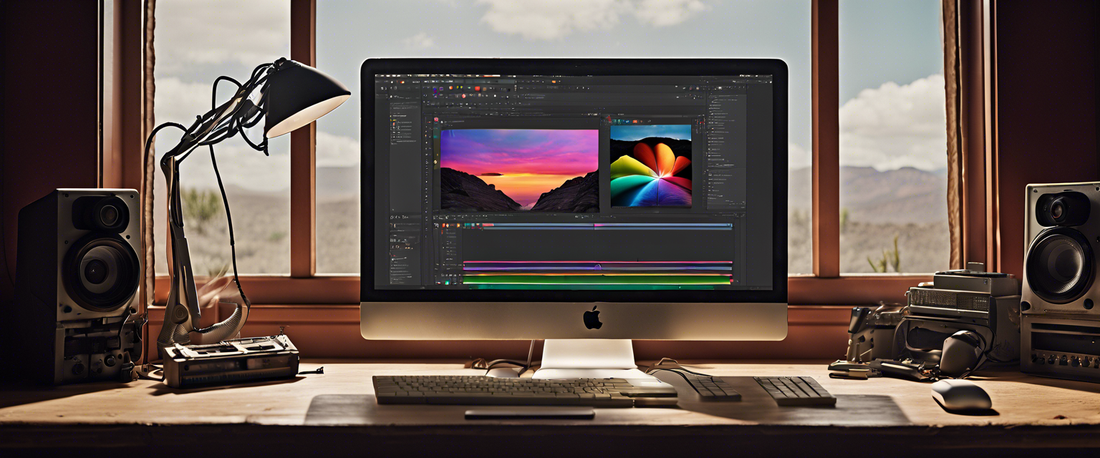Expand the first item in the left panel

[393, 116]
